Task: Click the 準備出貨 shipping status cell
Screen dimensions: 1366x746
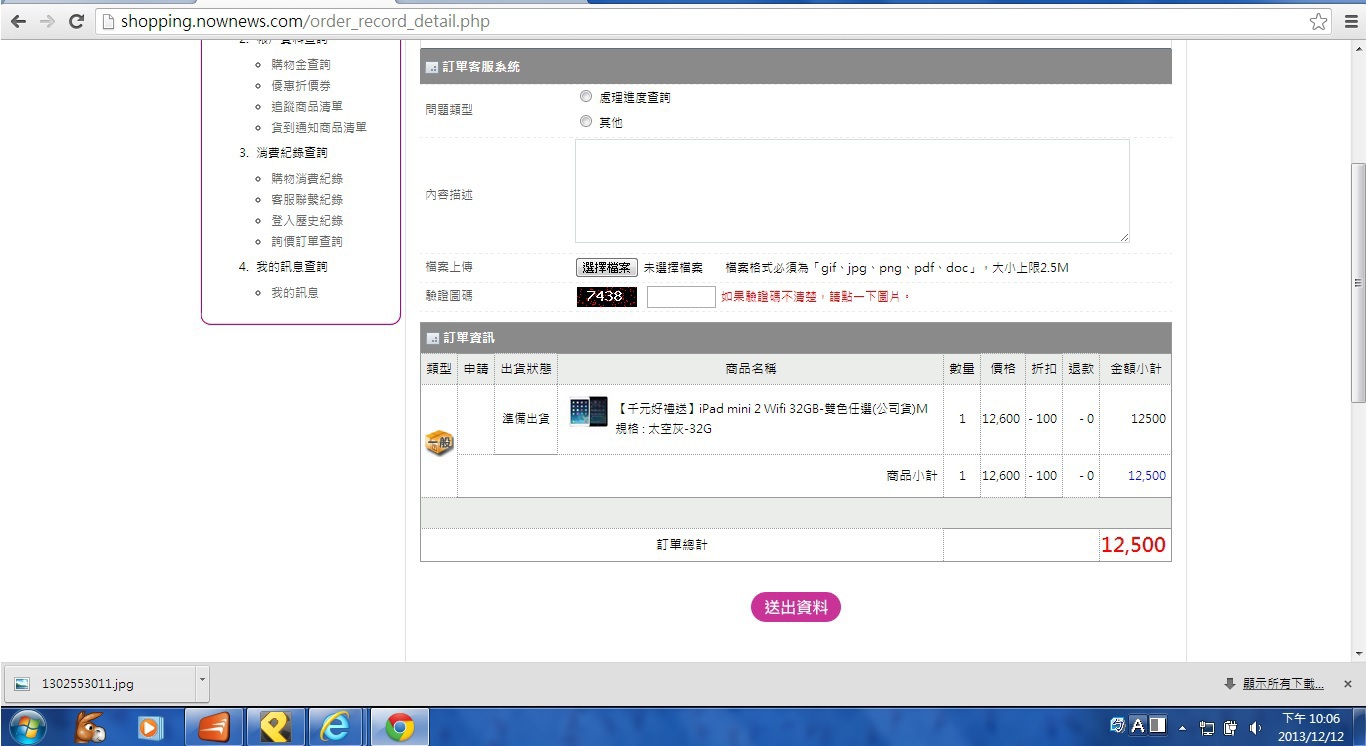Action: (526, 418)
